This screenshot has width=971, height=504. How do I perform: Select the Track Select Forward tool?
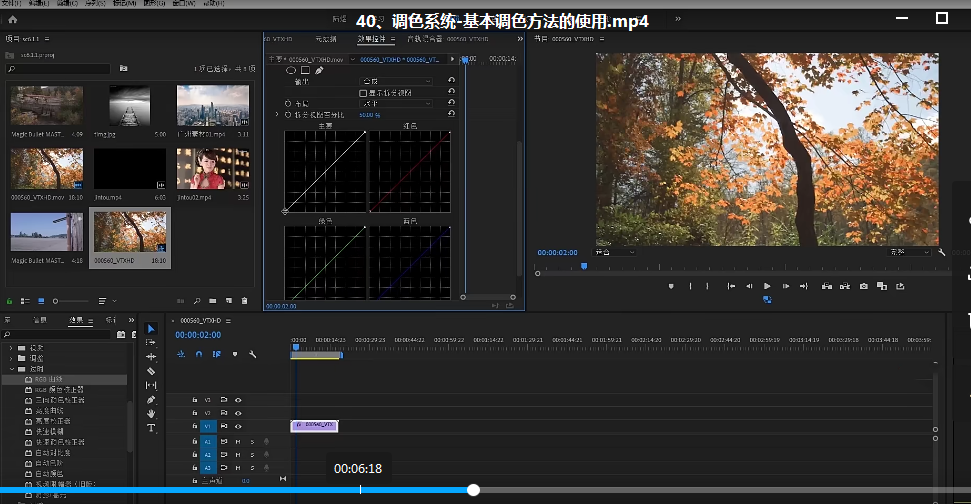click(x=150, y=342)
